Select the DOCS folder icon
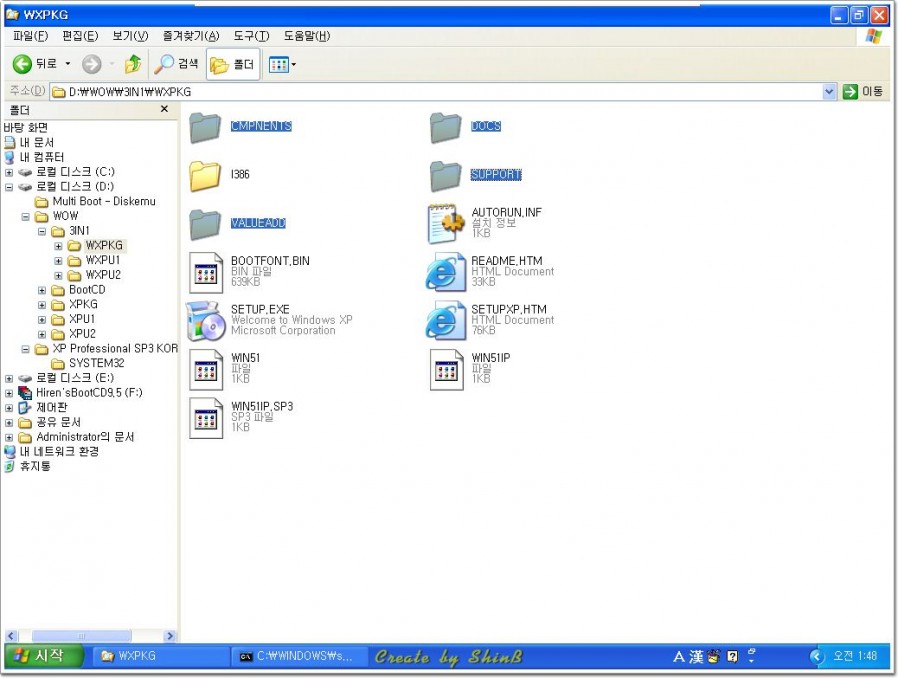Viewport: 900px width, 678px height. point(445,126)
